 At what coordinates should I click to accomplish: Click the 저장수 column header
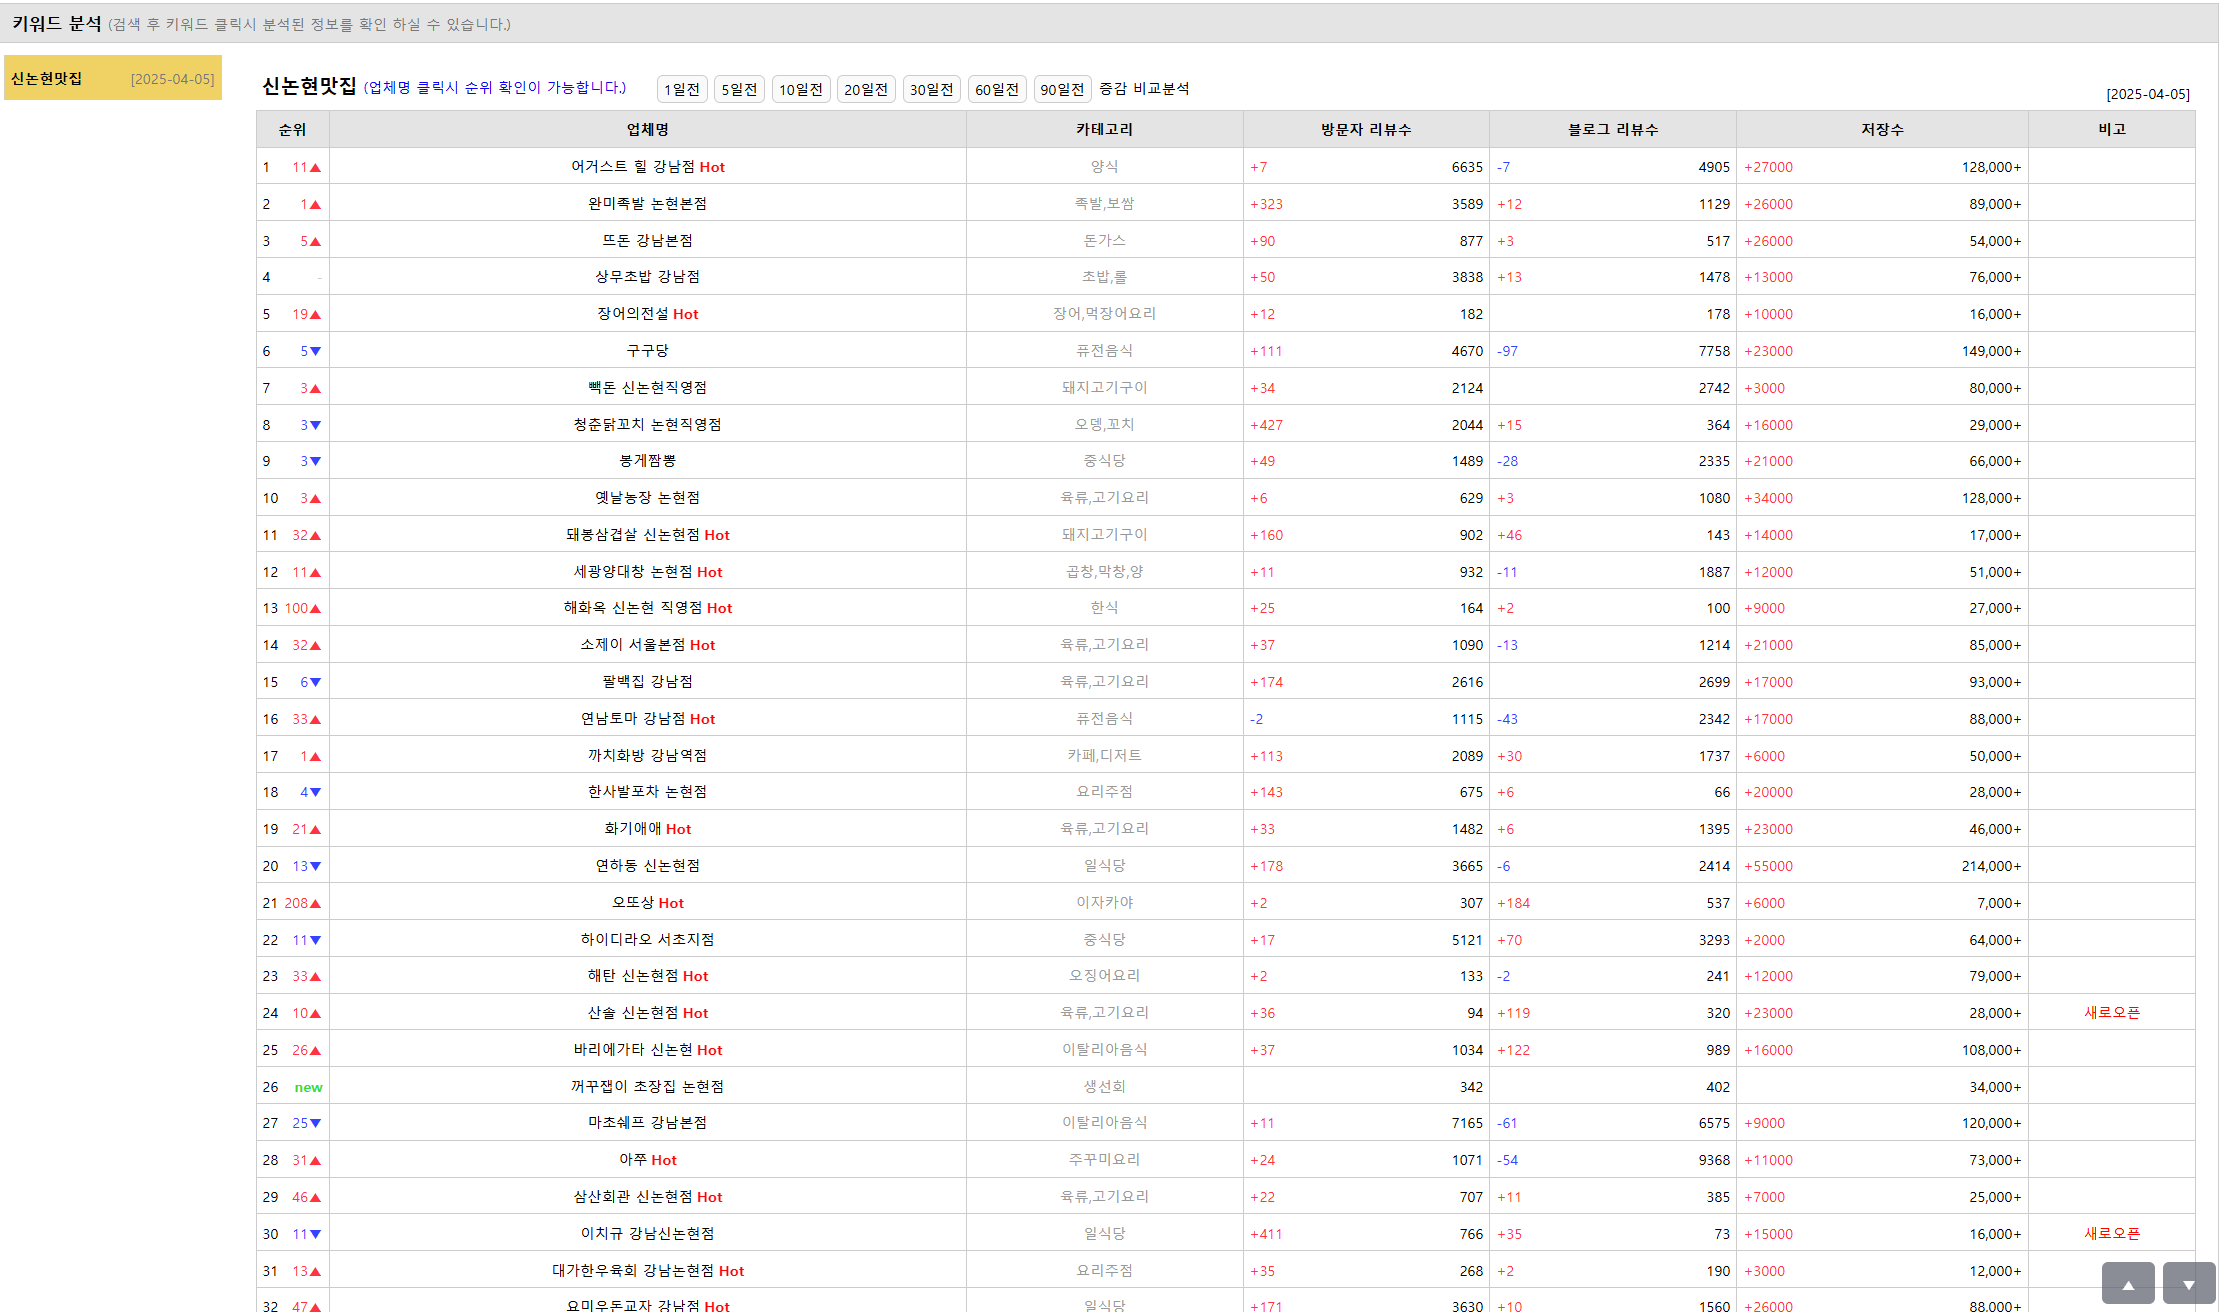[1881, 130]
